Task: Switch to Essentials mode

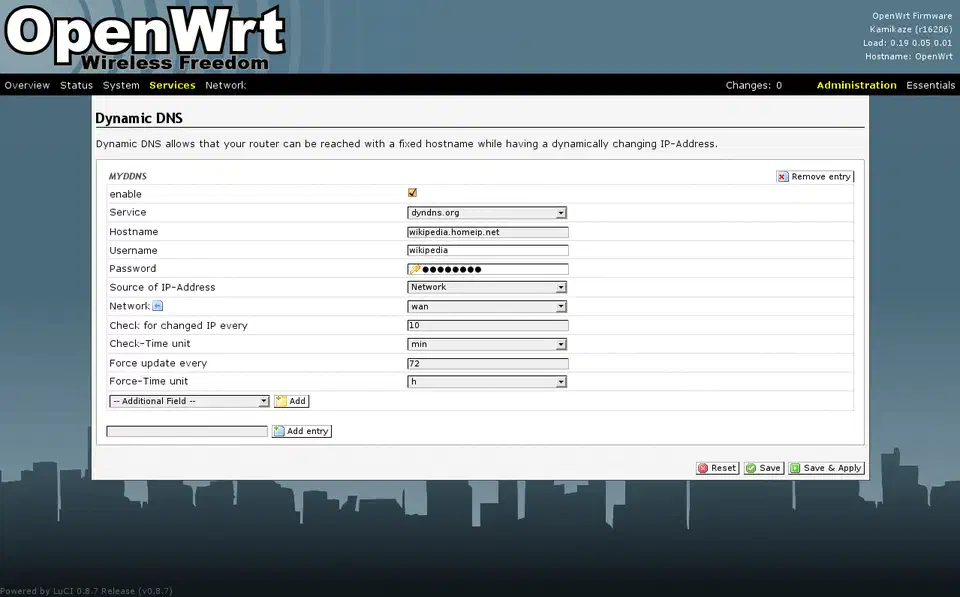Action: [931, 85]
